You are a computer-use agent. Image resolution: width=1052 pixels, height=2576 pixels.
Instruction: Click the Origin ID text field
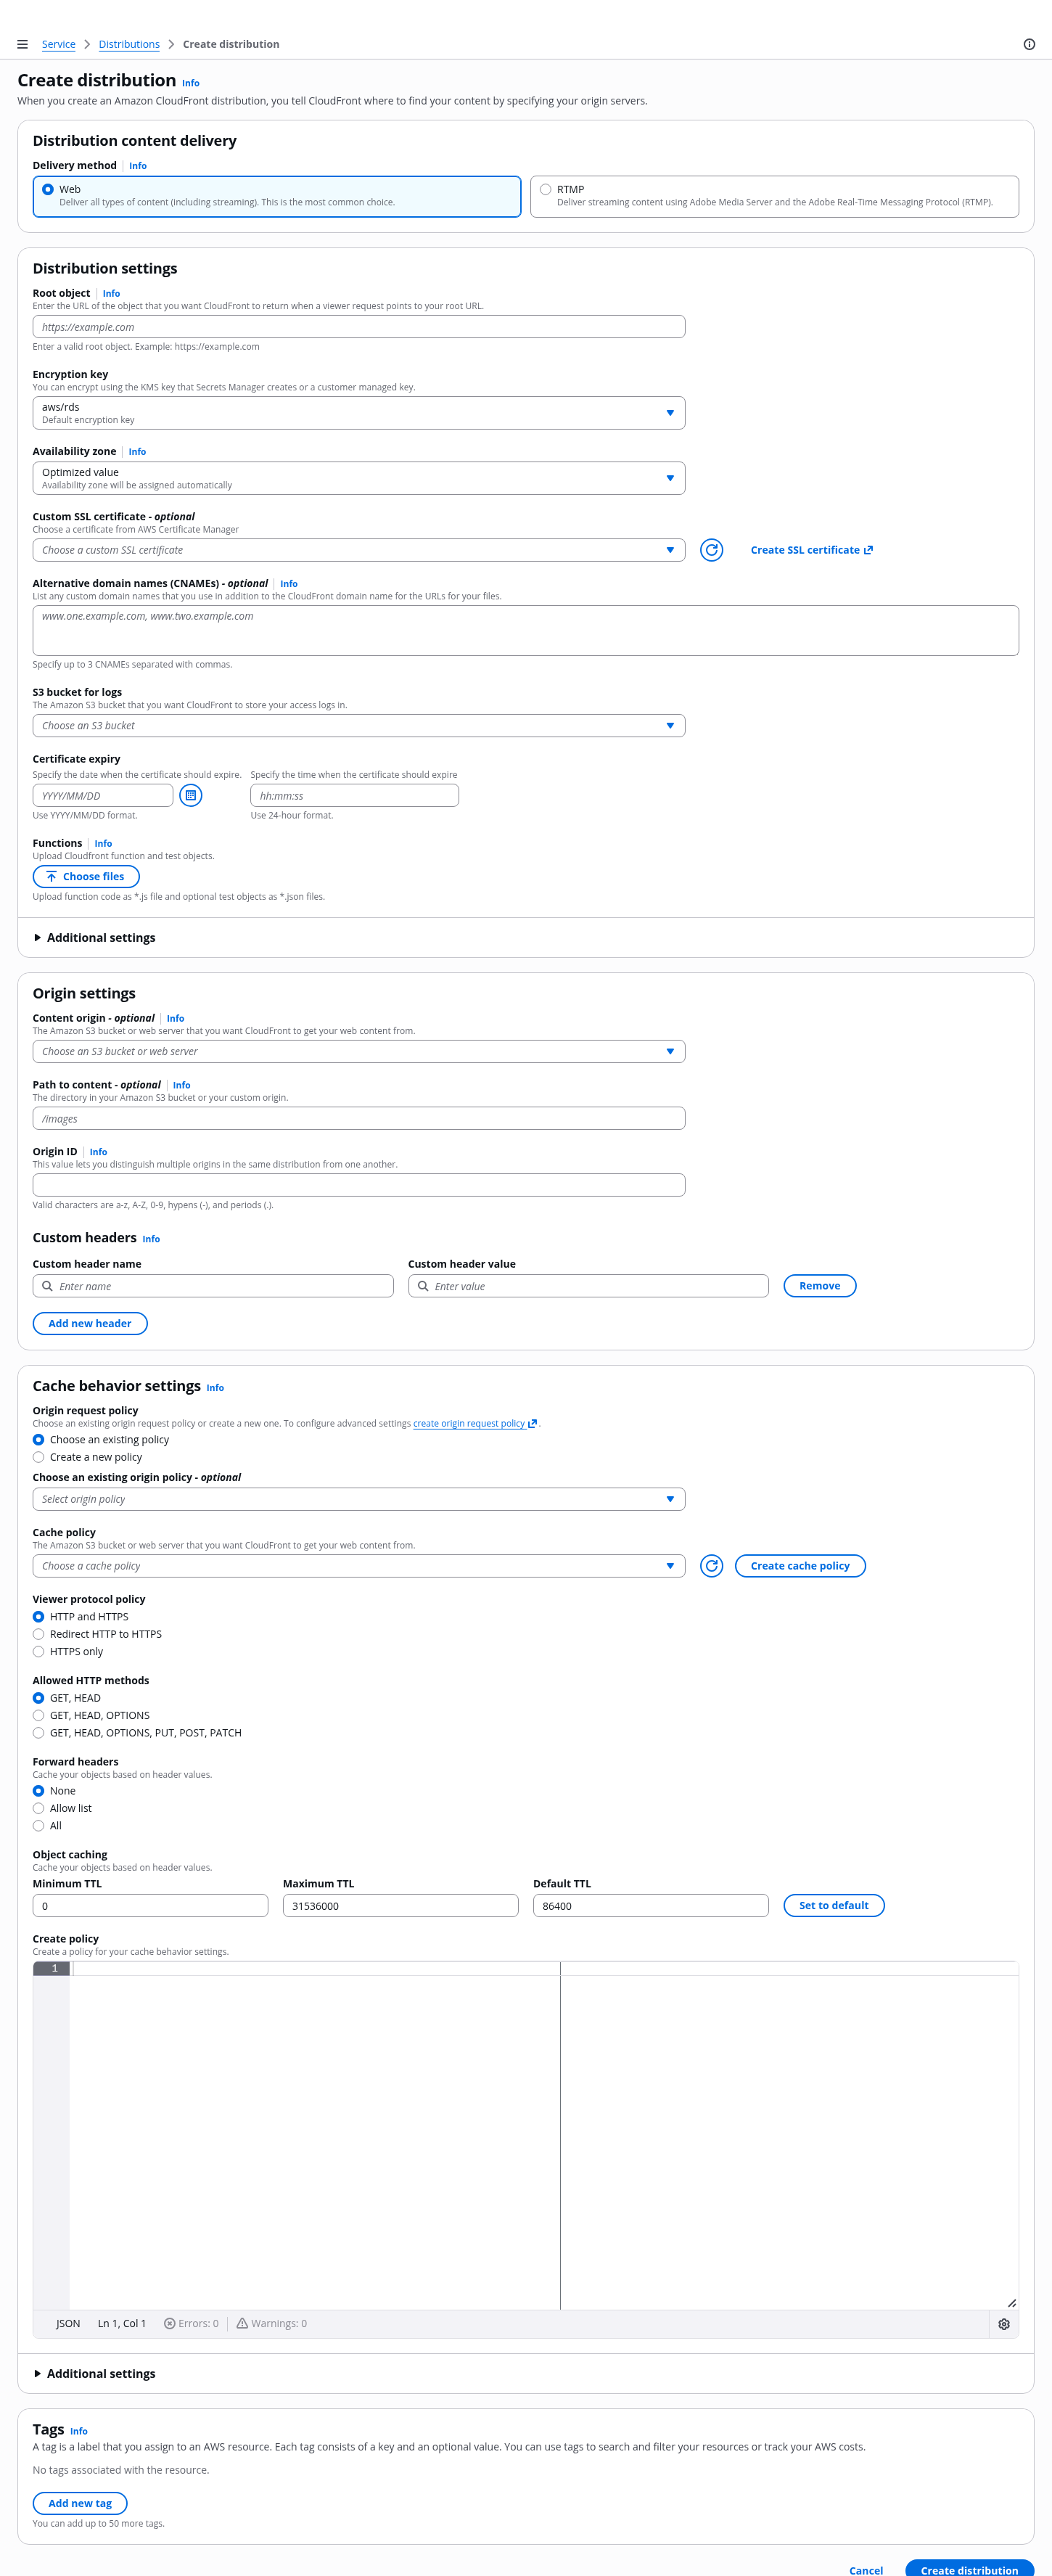click(358, 1185)
